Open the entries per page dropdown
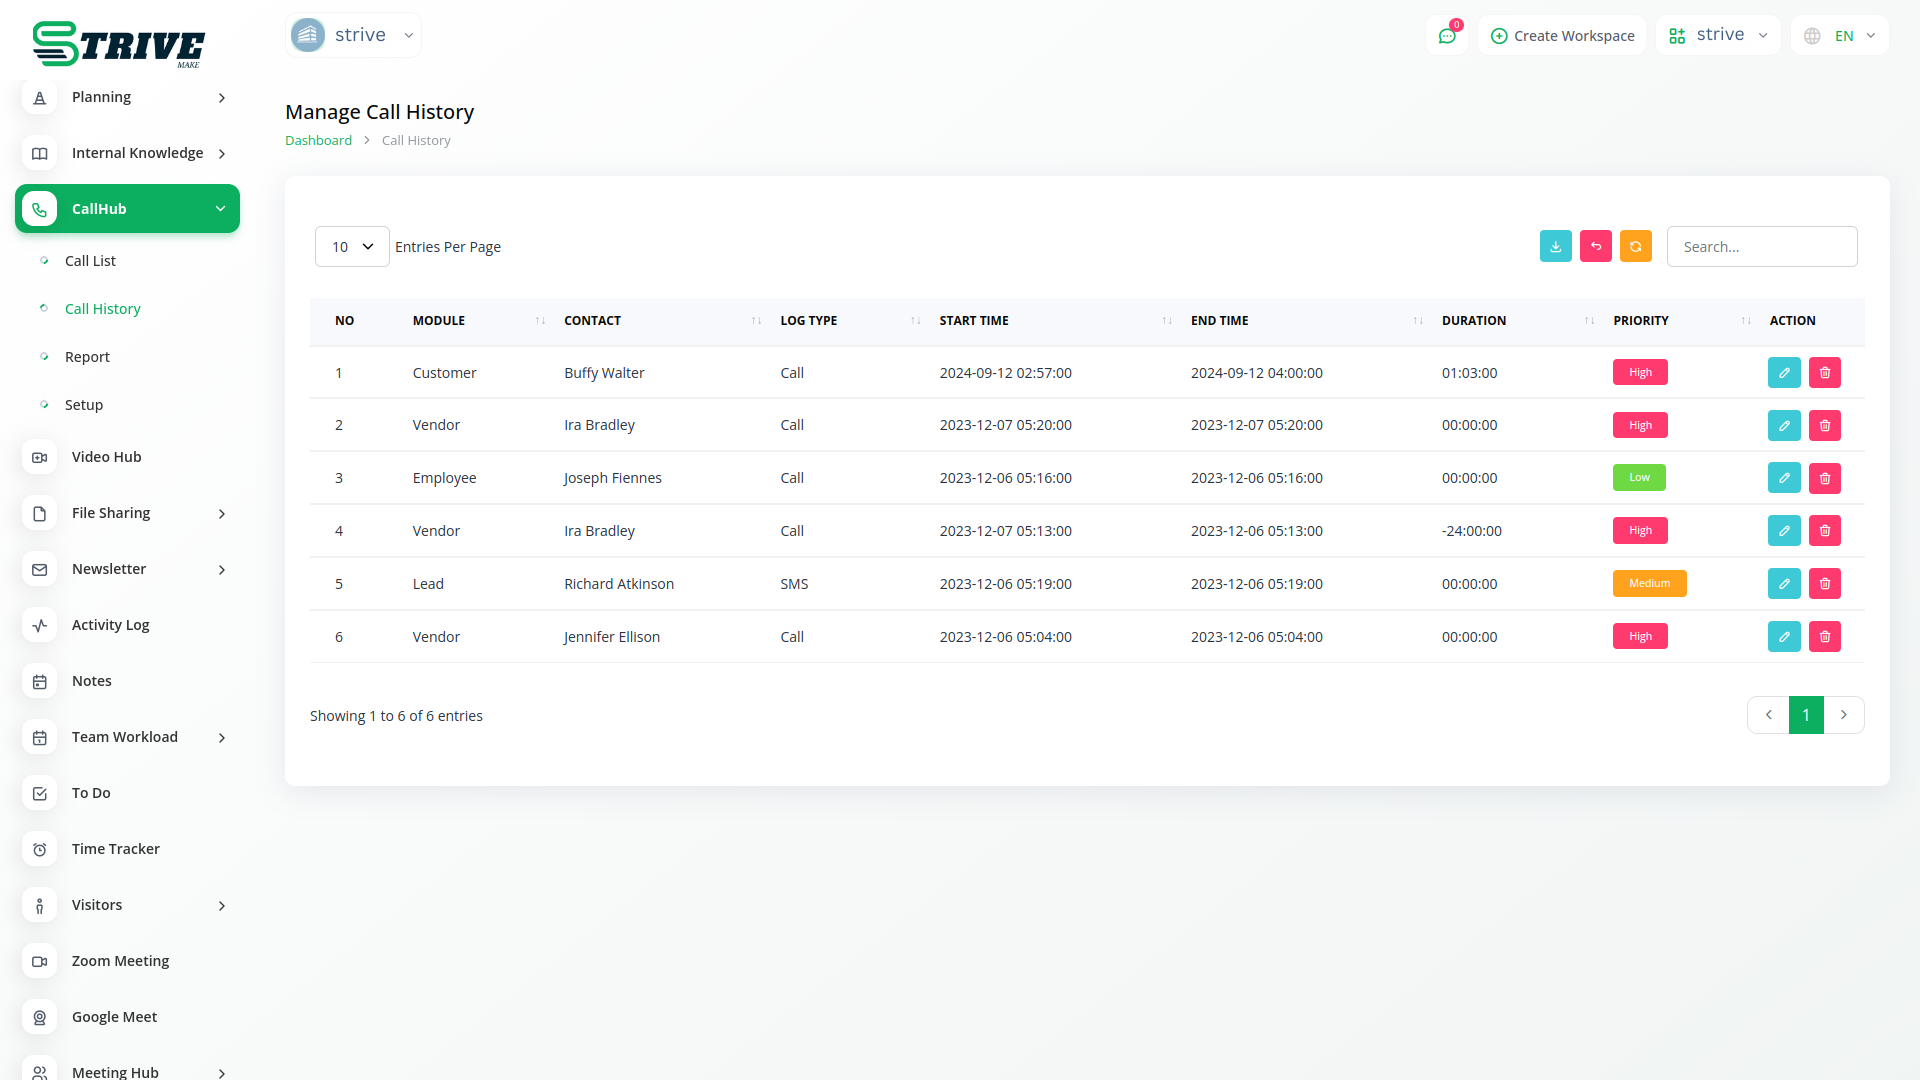Viewport: 1920px width, 1080px height. (352, 247)
